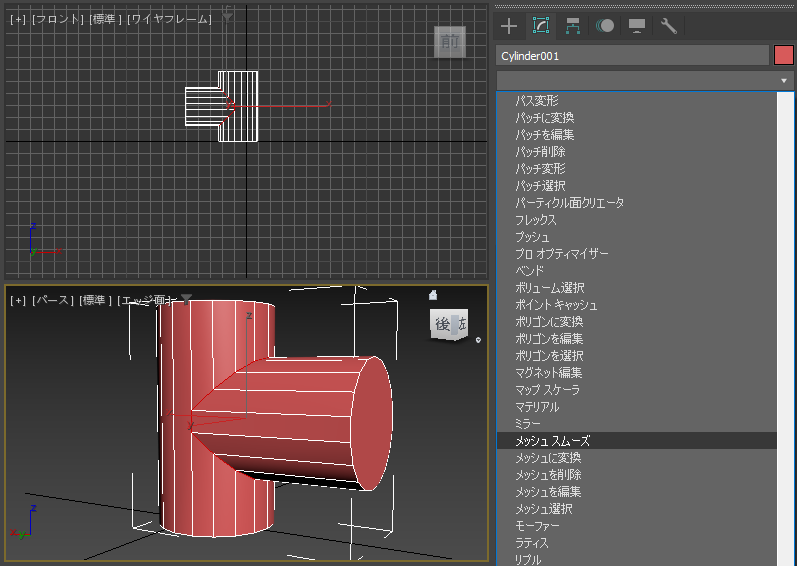Image resolution: width=797 pixels, height=566 pixels.
Task: Select パッチ削除 modifier
Action: 636,152
